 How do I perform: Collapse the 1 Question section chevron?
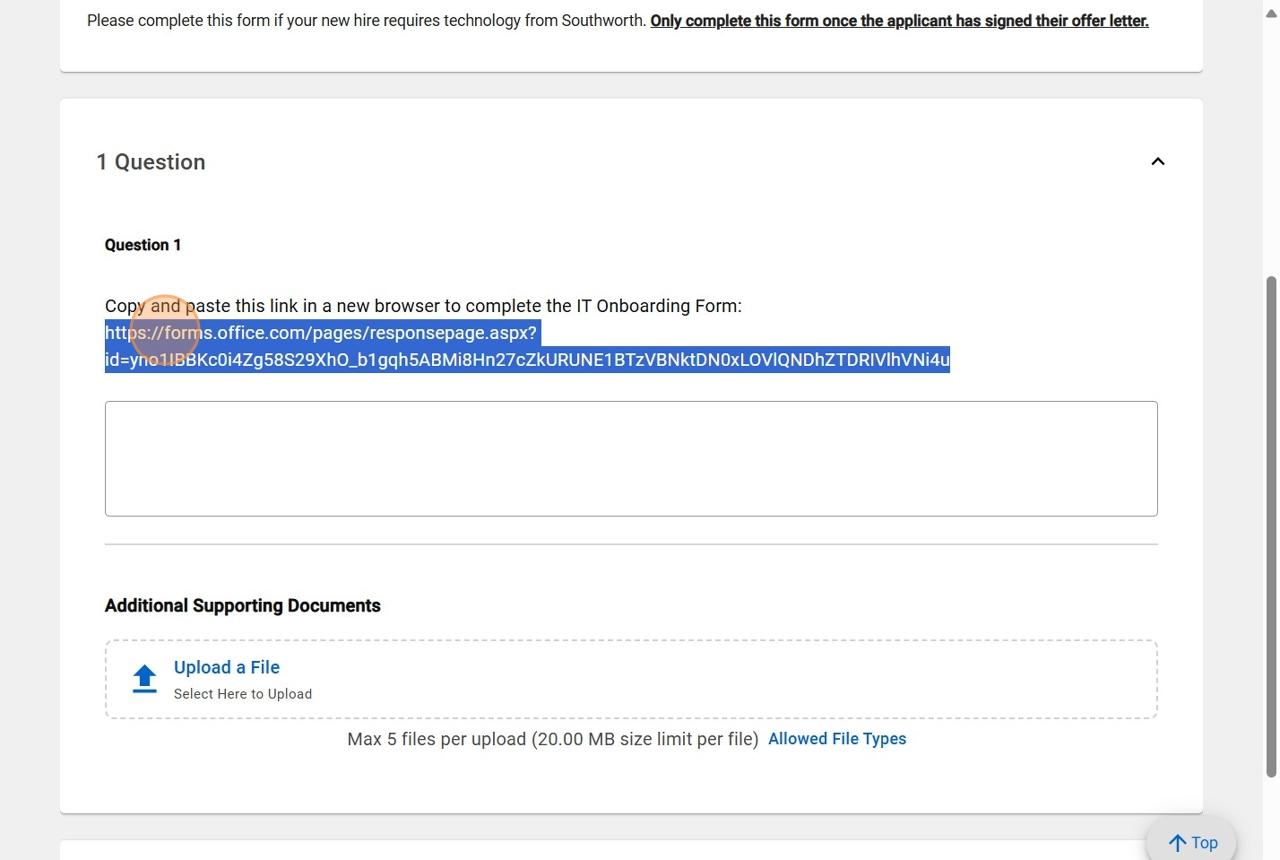point(1157,162)
